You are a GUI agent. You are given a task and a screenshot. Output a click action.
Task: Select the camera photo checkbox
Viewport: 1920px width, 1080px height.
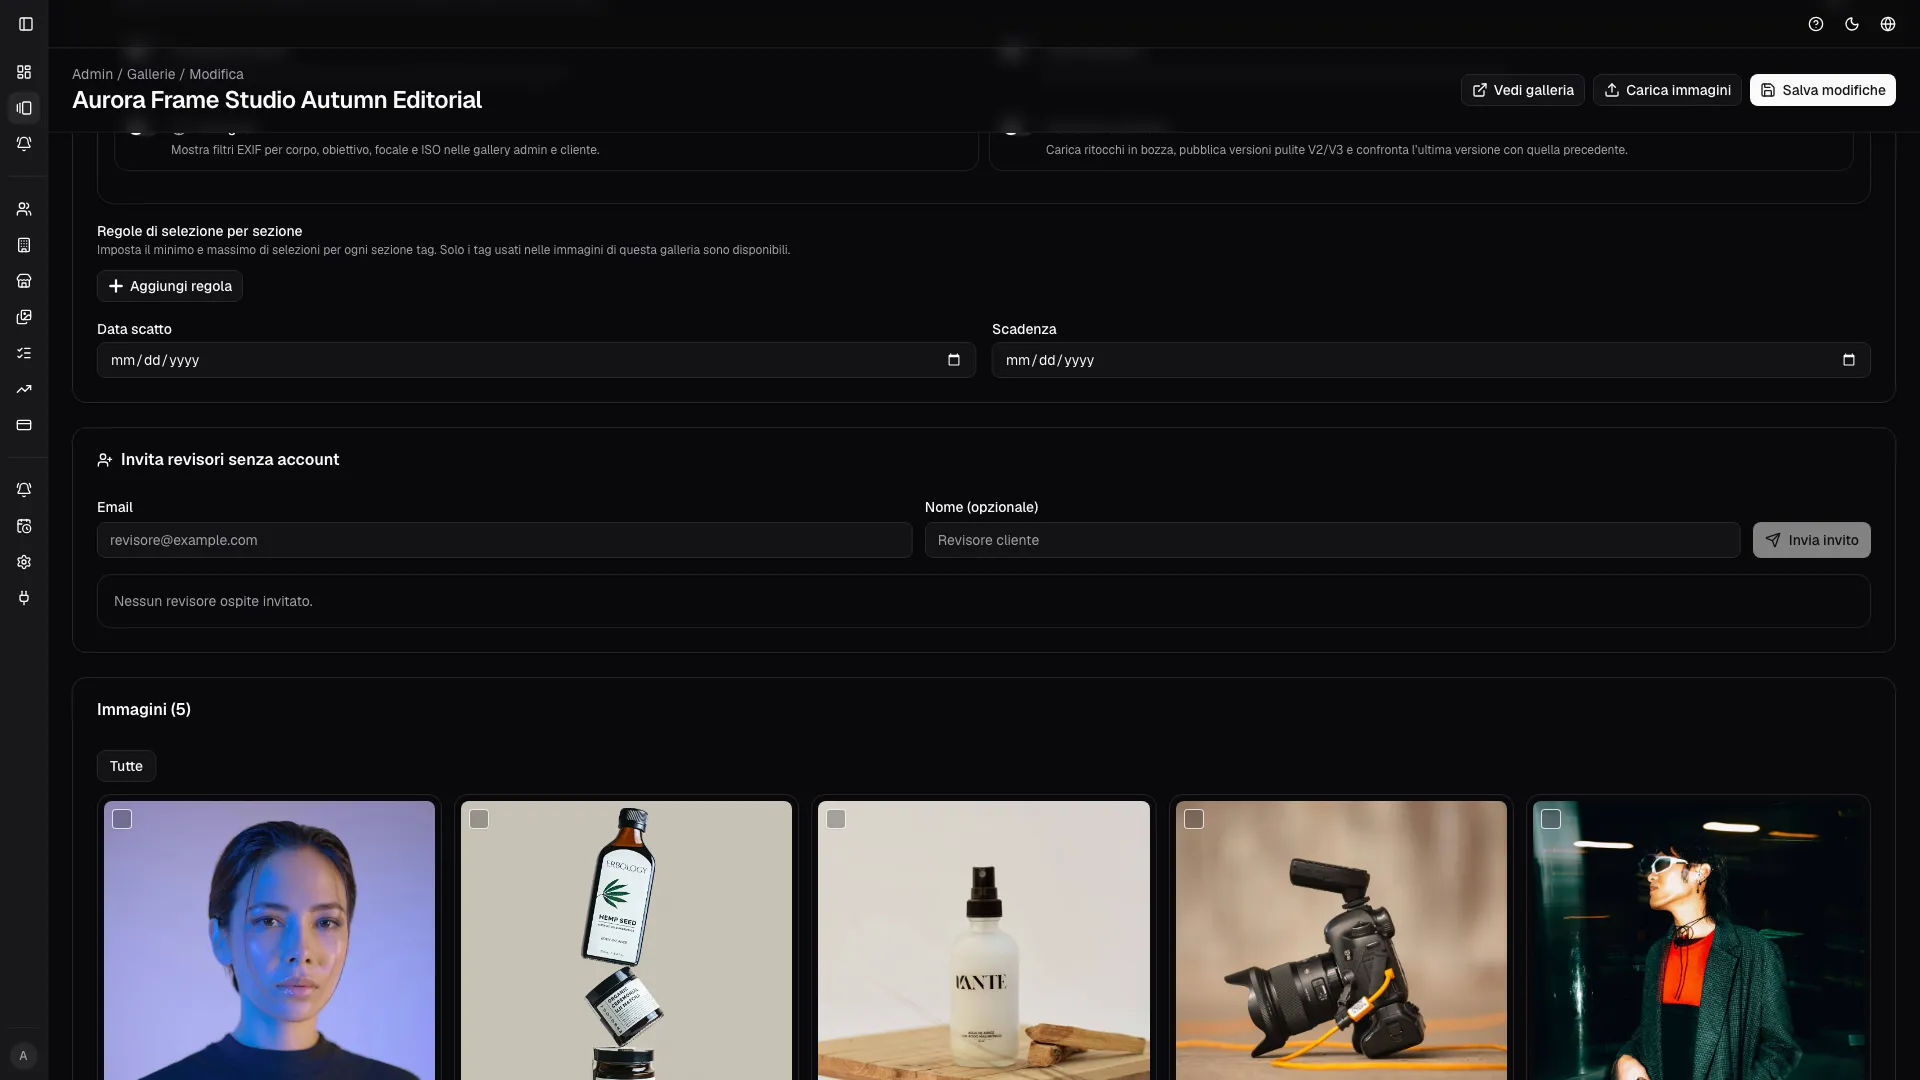(x=1194, y=819)
